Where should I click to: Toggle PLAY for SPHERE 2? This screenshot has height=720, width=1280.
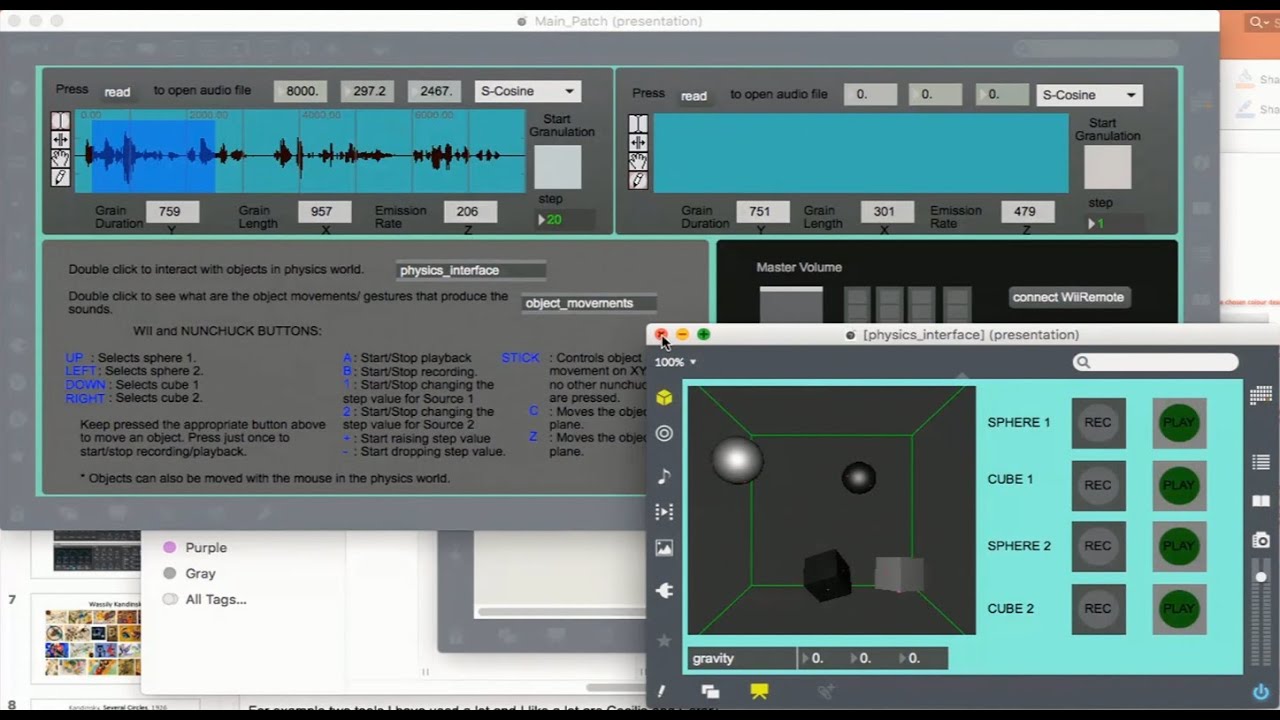click(1179, 546)
